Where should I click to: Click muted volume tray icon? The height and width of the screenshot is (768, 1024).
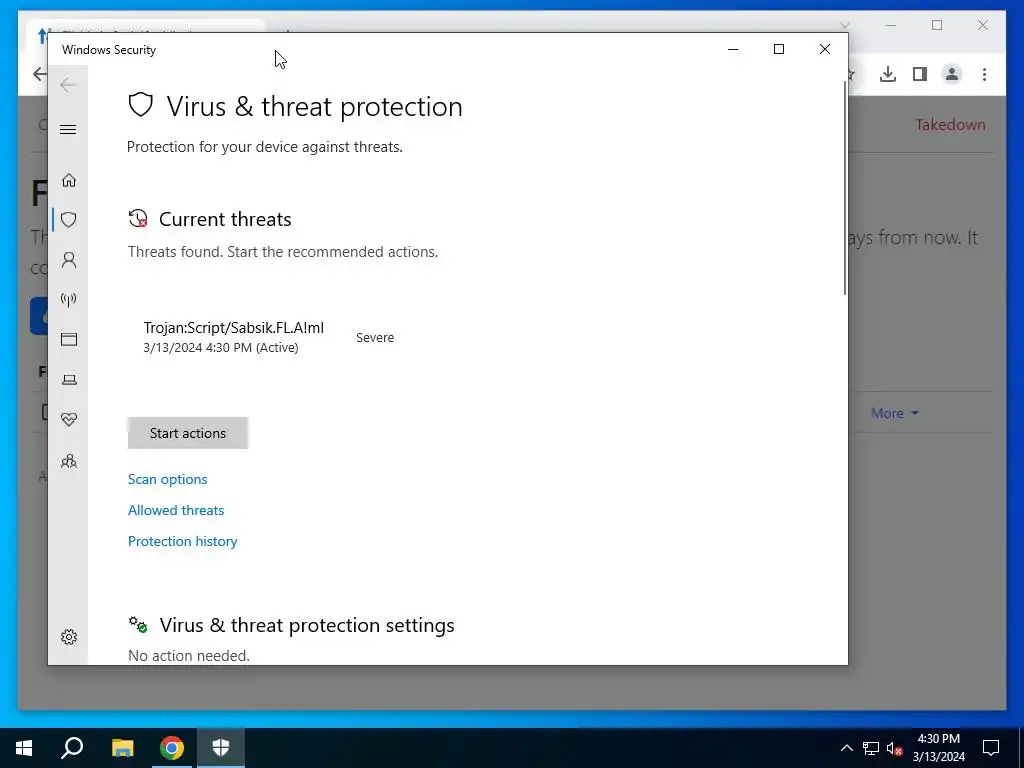coord(895,748)
